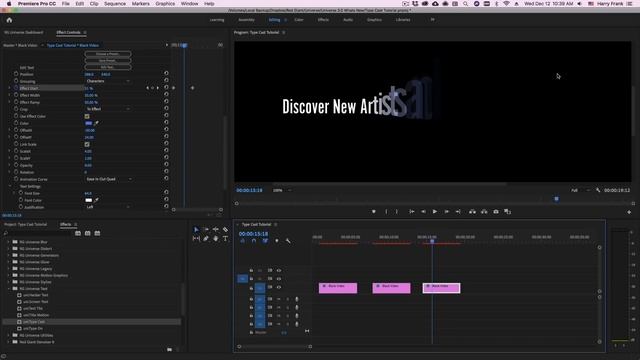Screen dimensions: 640x360
Task: Open the Color swatch in Effect Controls
Action: point(89,123)
